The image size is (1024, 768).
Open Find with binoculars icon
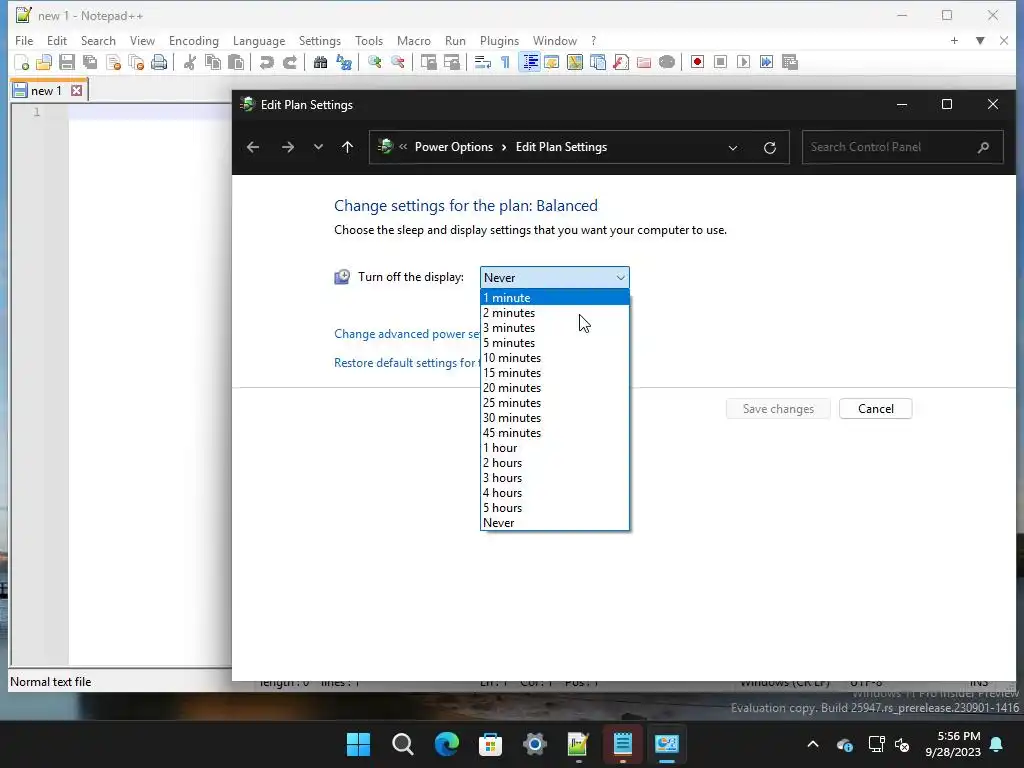(x=320, y=62)
